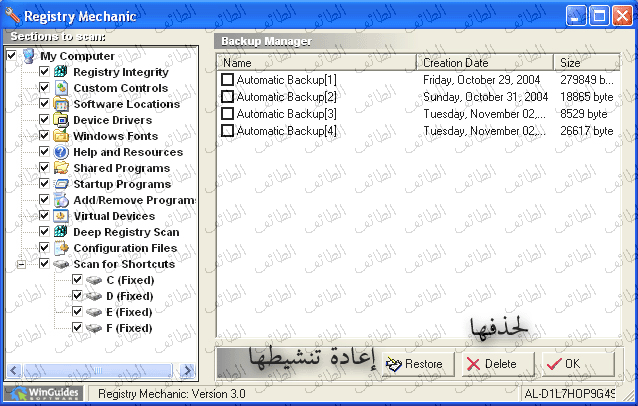
Task: Click the Shared Programs folder icon
Action: coord(61,168)
